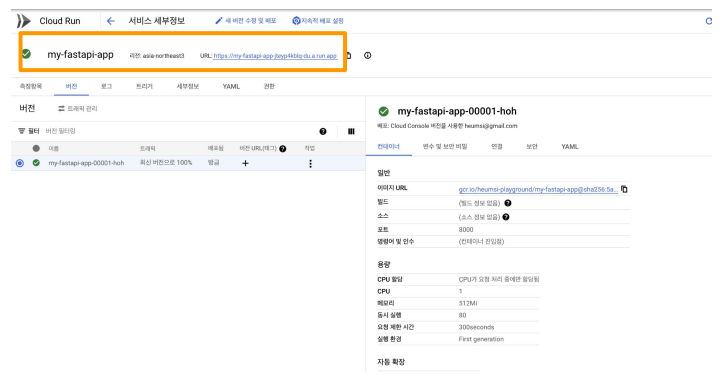The image size is (721, 376).
Task: Click the concurrency value 80
Action: pyautogui.click(x=462, y=315)
